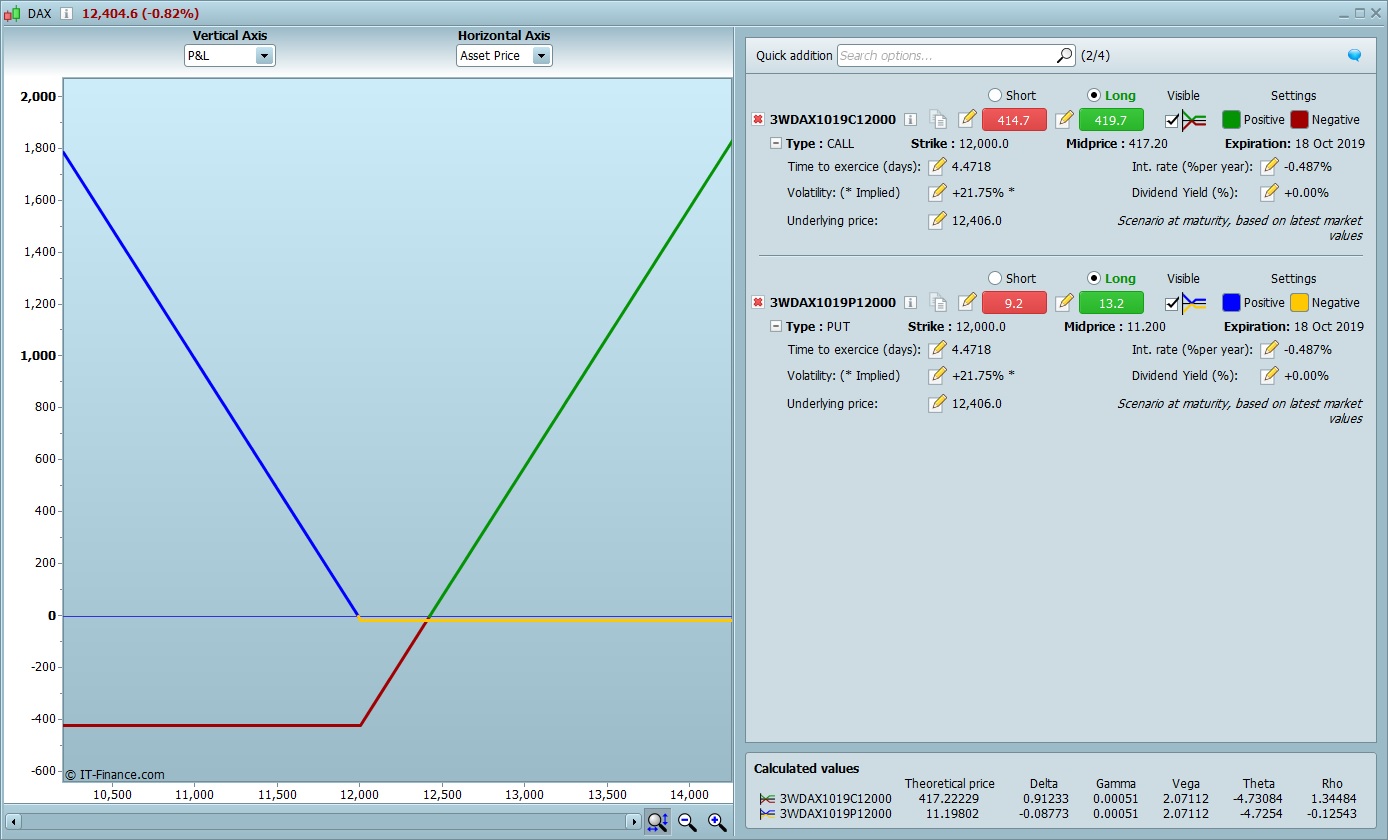Screen dimensions: 1388x840
Task: Open info icon for 3WDAX1019C12000
Action: tap(910, 119)
